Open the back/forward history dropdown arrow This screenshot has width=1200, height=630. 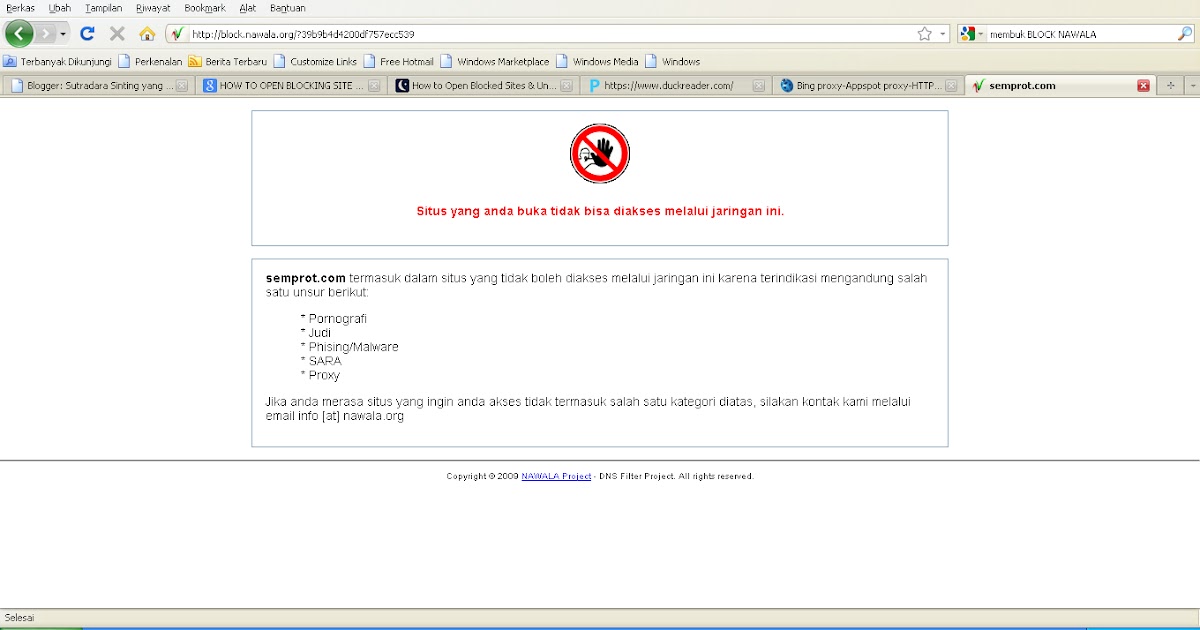(x=63, y=33)
